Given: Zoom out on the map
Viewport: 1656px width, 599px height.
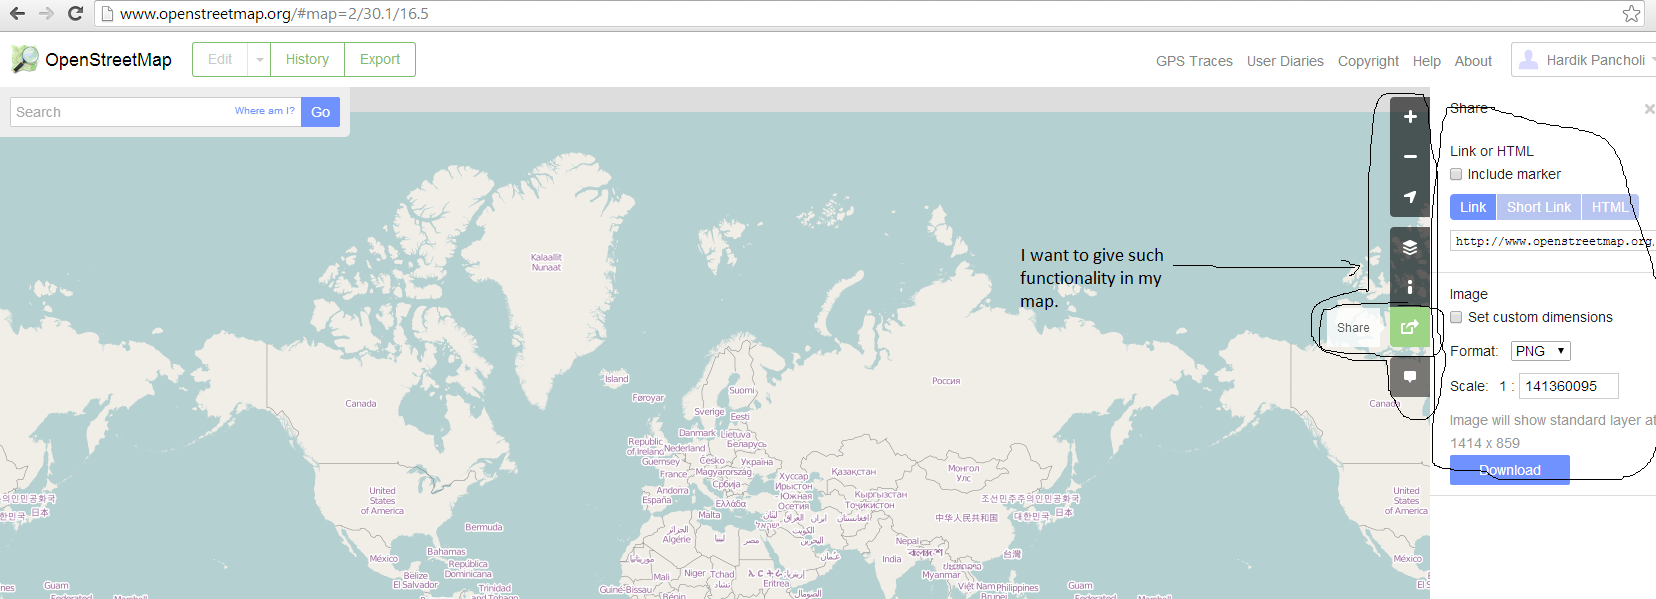Looking at the screenshot, I should tap(1409, 157).
